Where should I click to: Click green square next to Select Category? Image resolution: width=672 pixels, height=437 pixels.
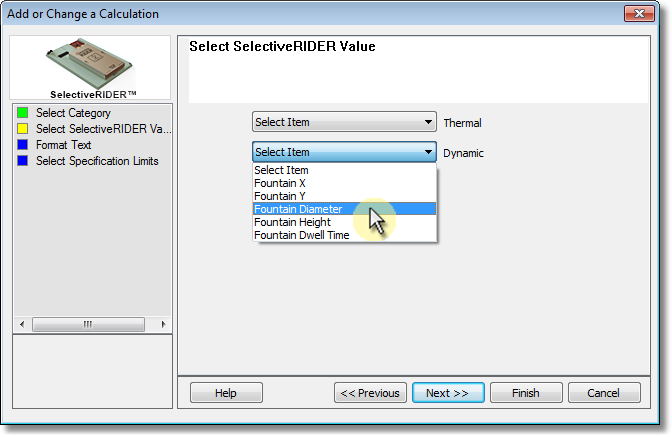tap(22, 113)
